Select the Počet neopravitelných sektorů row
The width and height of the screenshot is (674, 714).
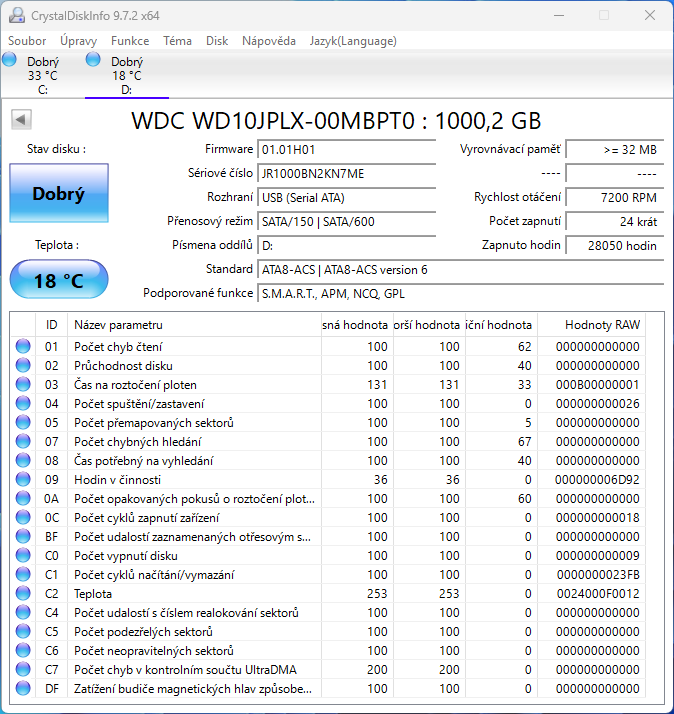coord(190,651)
